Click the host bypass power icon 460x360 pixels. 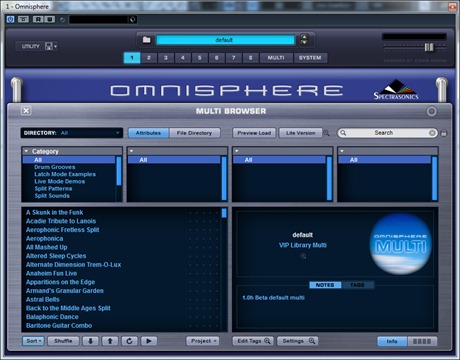tap(10, 19)
